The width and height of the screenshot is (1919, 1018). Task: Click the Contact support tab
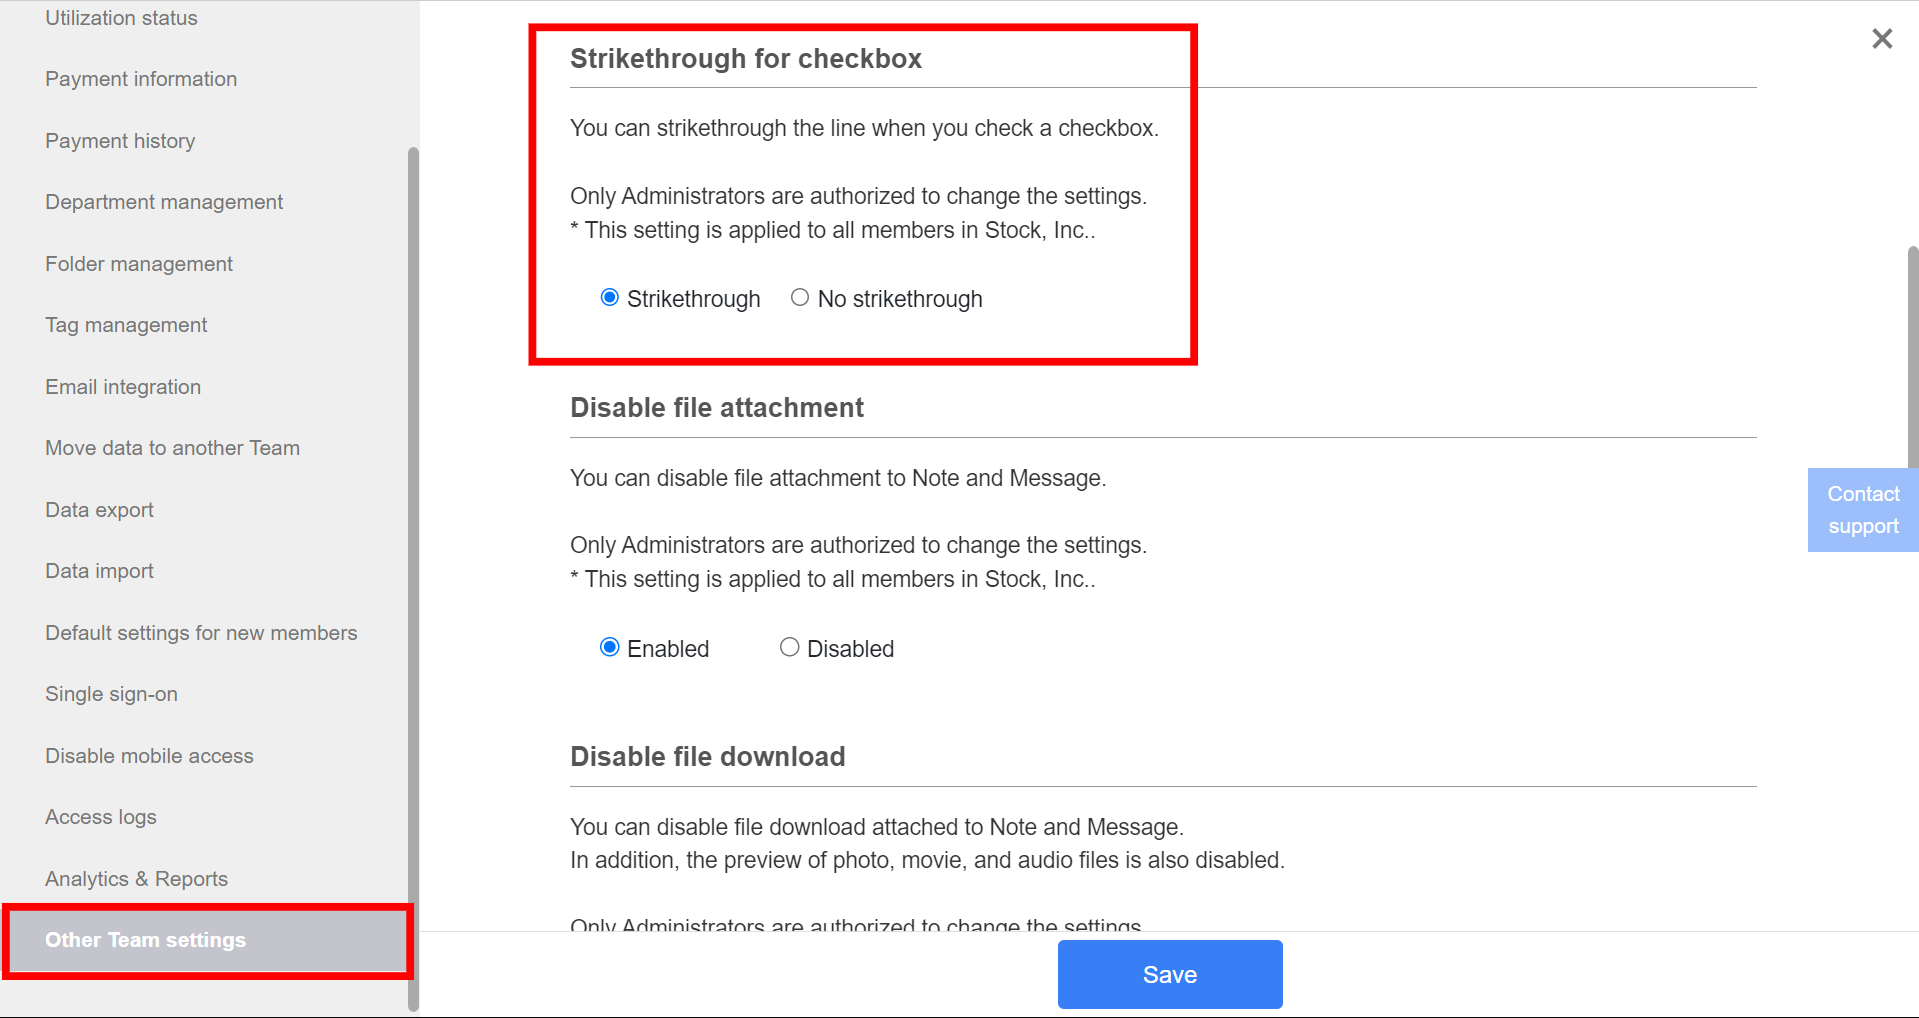click(1862, 509)
